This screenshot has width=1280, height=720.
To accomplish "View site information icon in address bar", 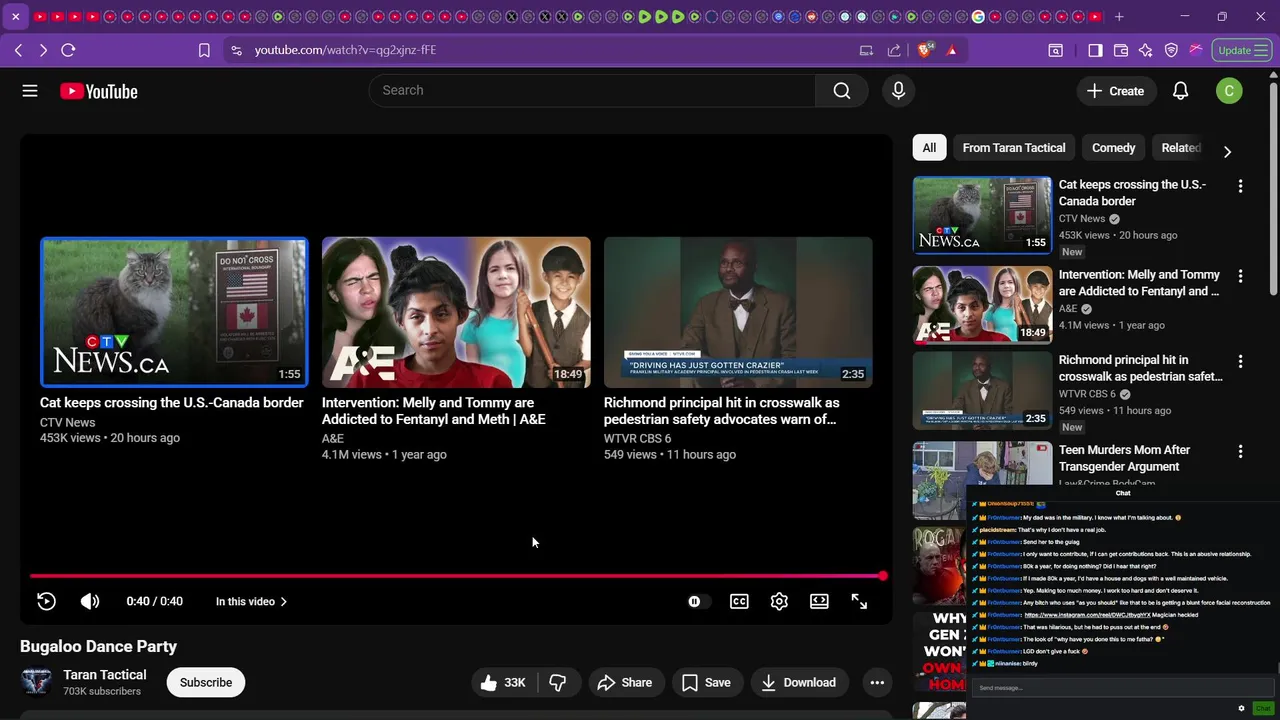I will pyautogui.click(x=235, y=50).
